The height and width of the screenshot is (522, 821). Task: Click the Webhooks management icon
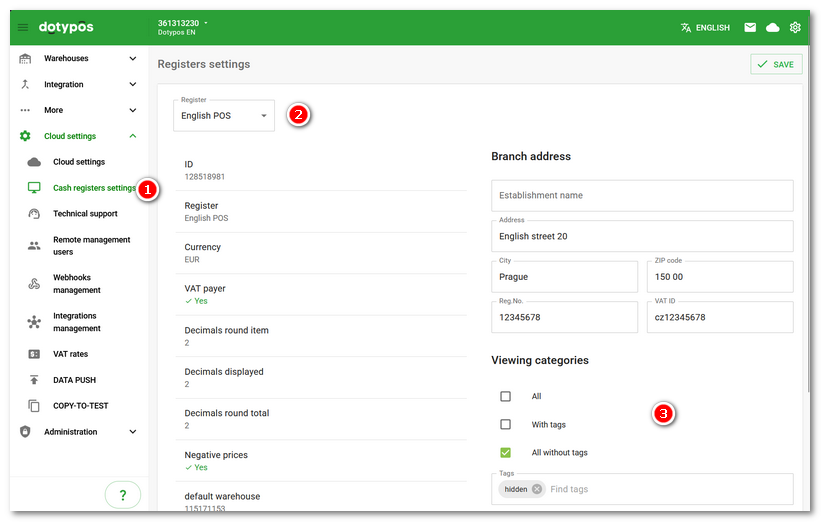(34, 284)
